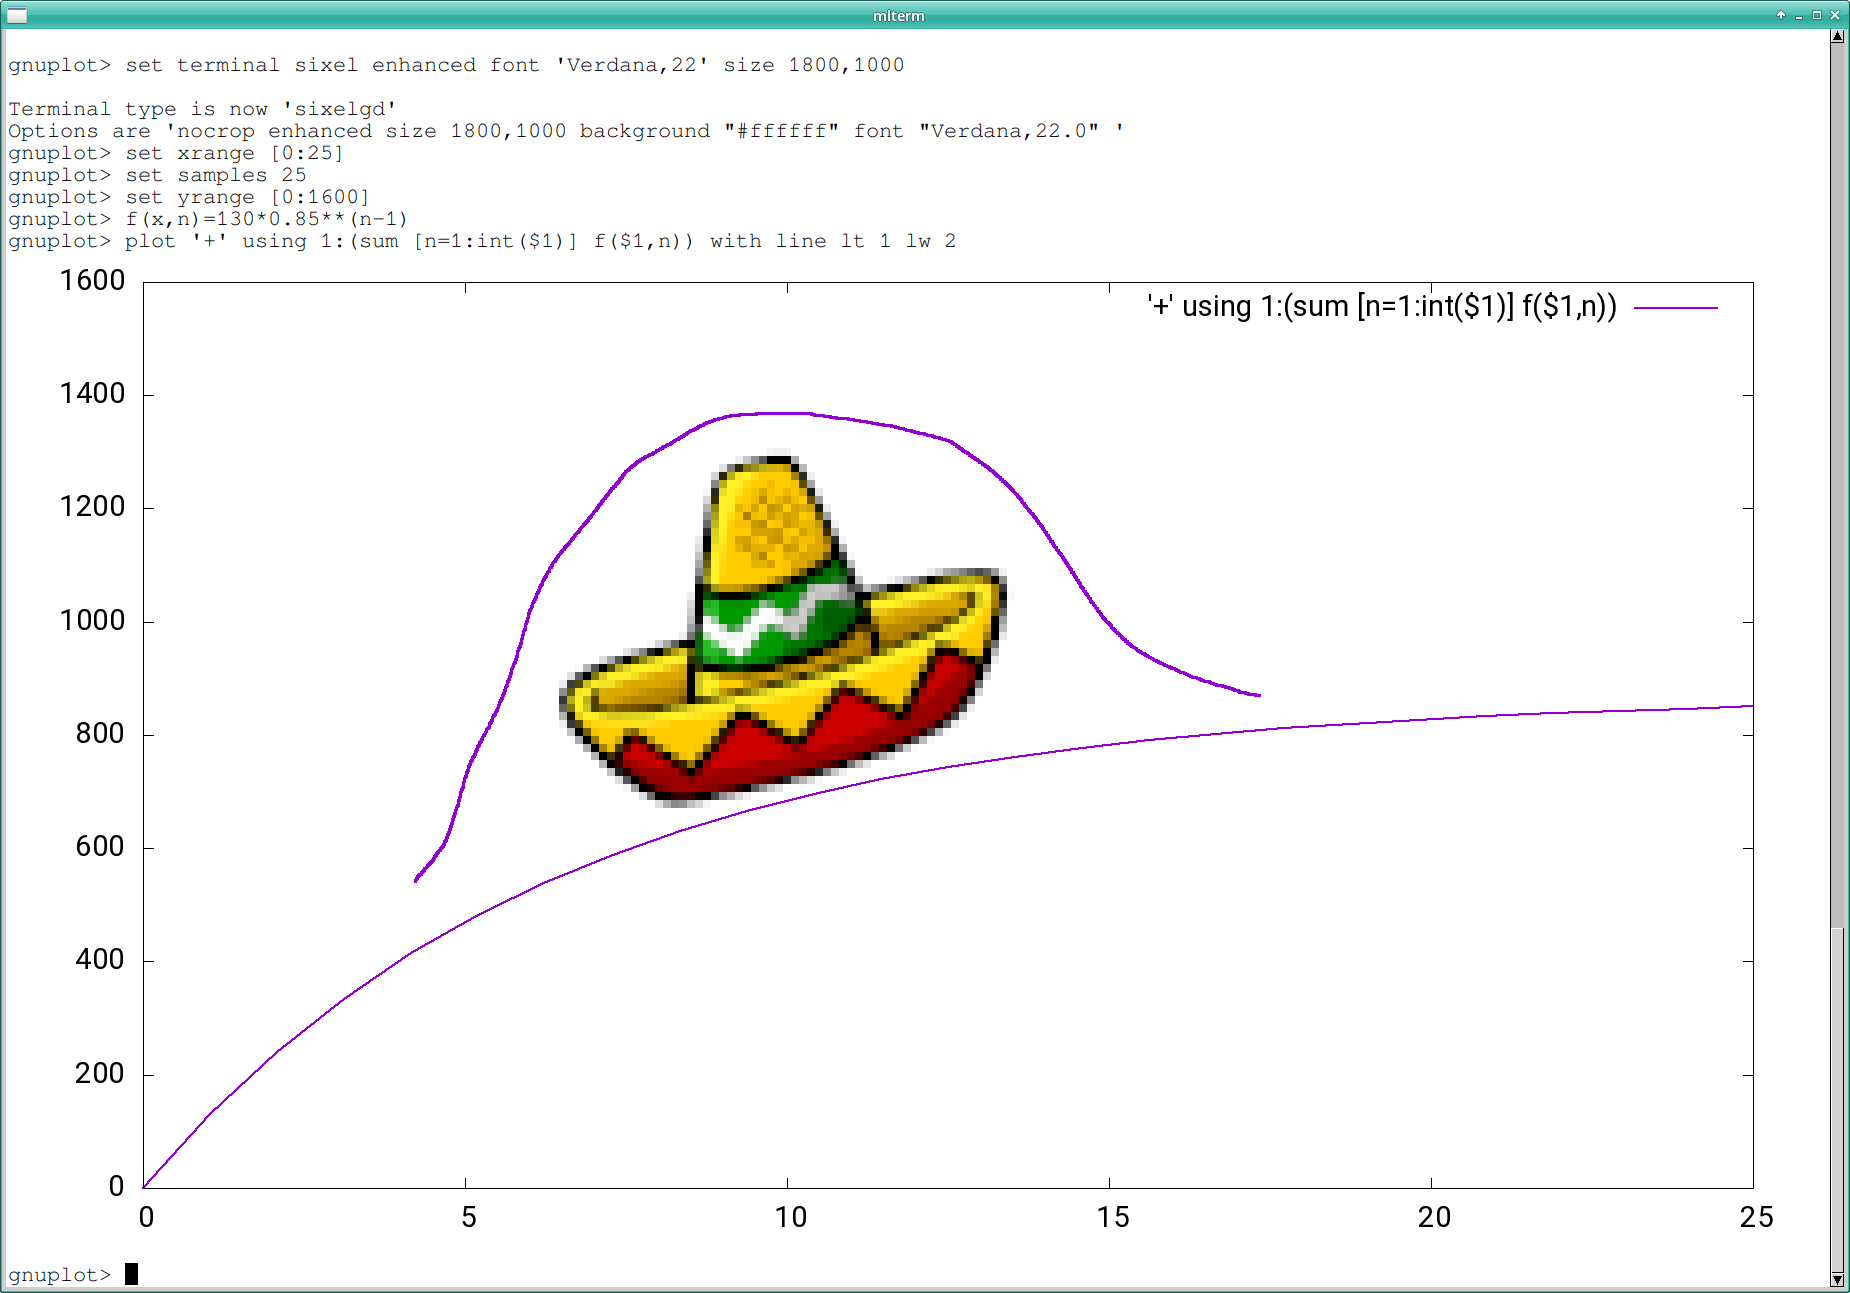Maximize the mlterm window
This screenshot has width=1850, height=1293.
point(1817,15)
